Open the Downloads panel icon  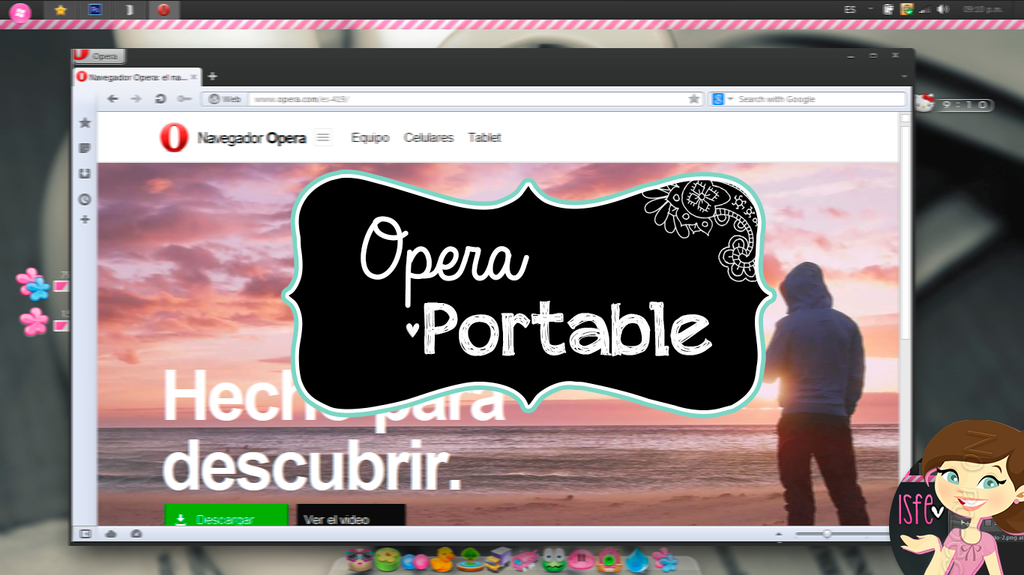click(85, 174)
